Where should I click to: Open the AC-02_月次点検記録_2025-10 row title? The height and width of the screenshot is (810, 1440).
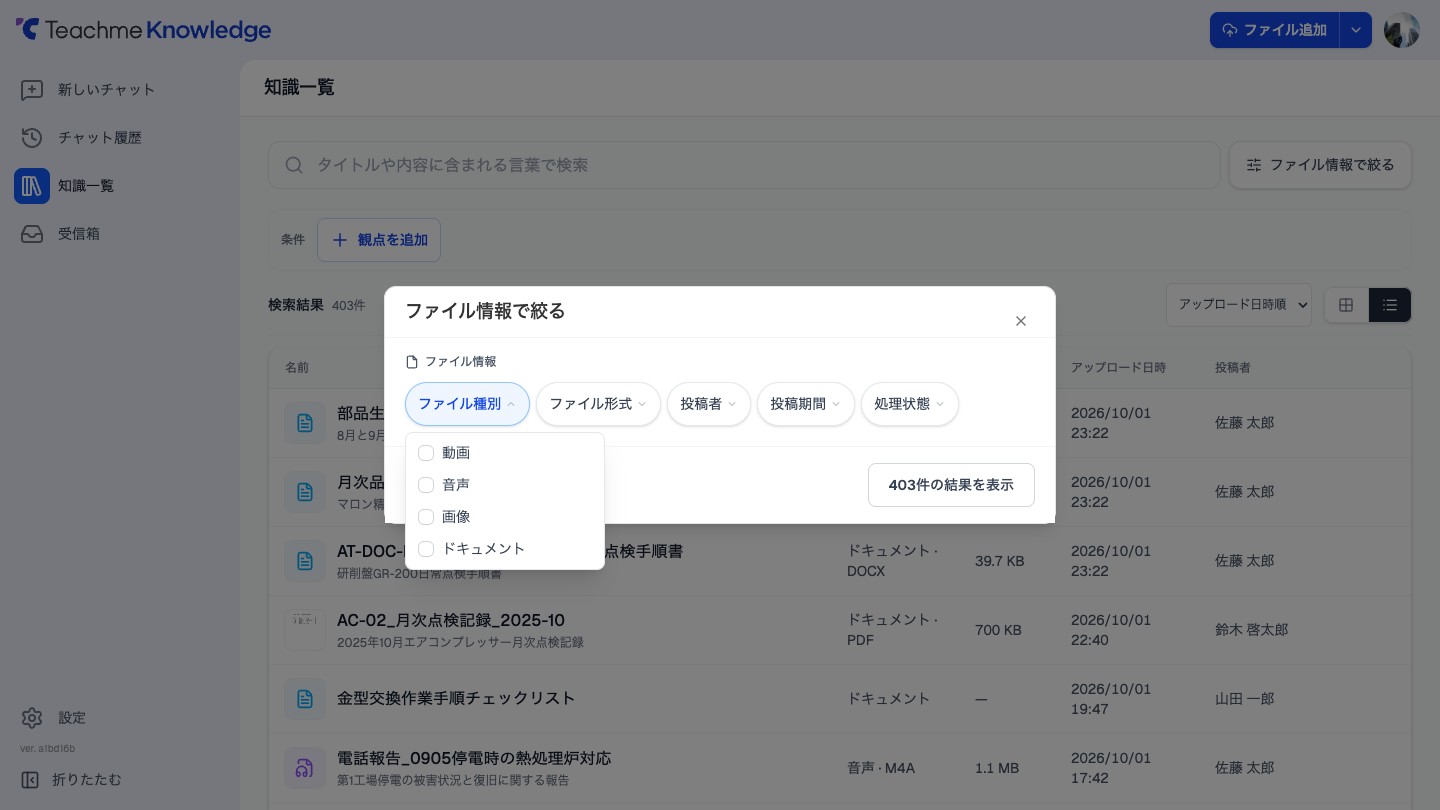click(451, 620)
